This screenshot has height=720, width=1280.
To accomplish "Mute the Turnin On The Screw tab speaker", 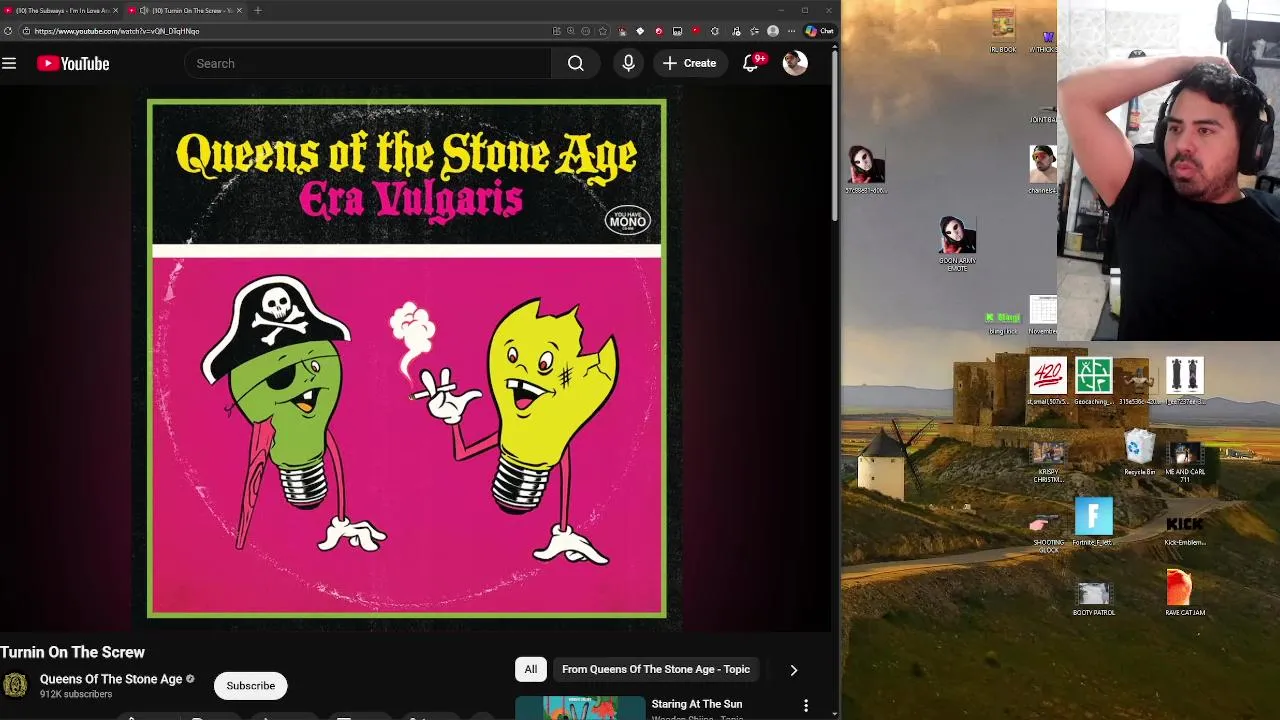I will 144,10.
